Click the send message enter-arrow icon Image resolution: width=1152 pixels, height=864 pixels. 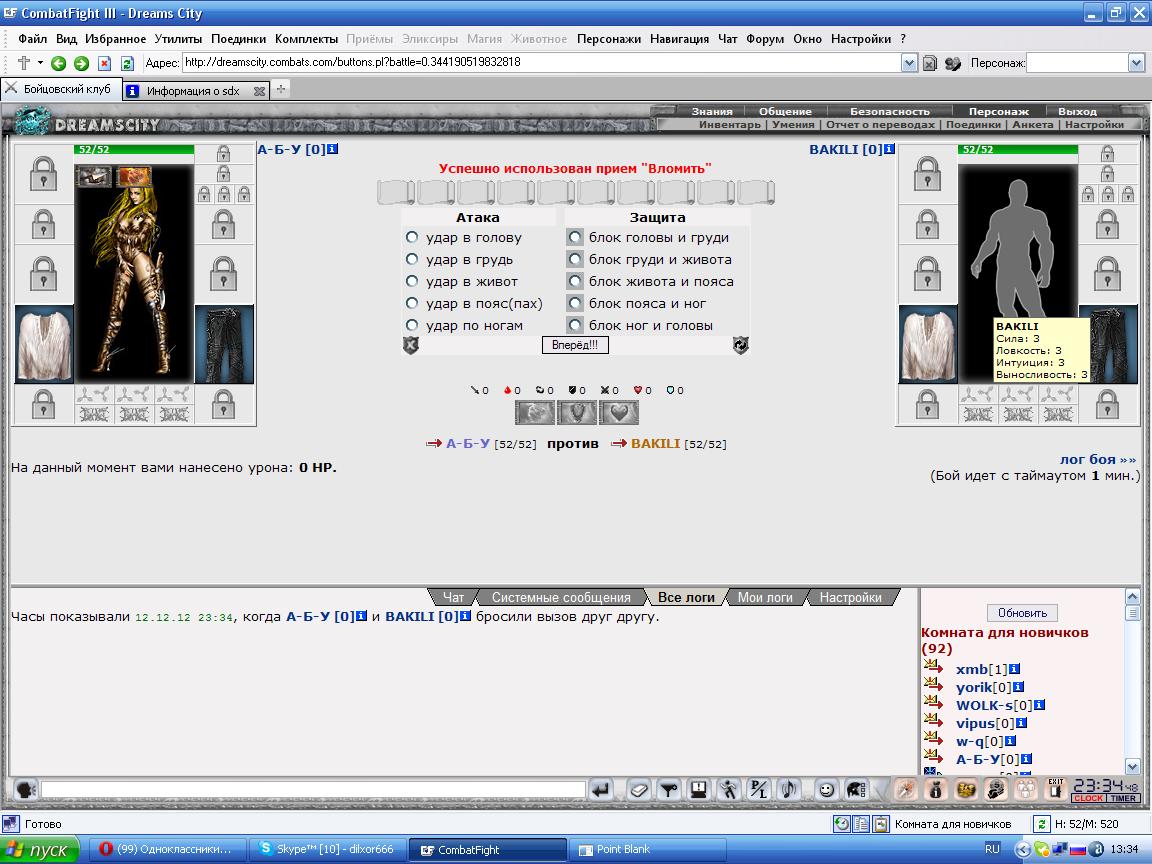coord(601,790)
